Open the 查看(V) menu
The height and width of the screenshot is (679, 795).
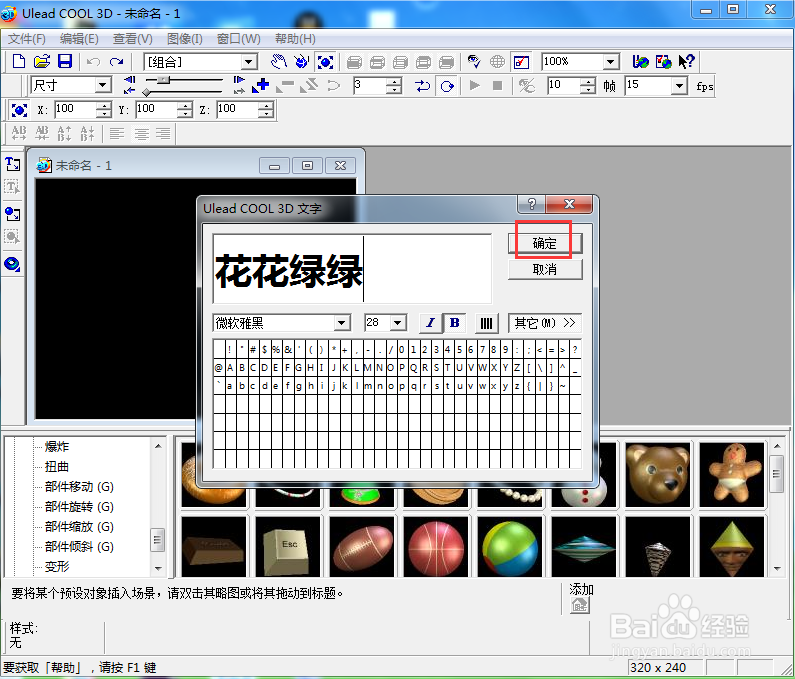click(x=133, y=39)
